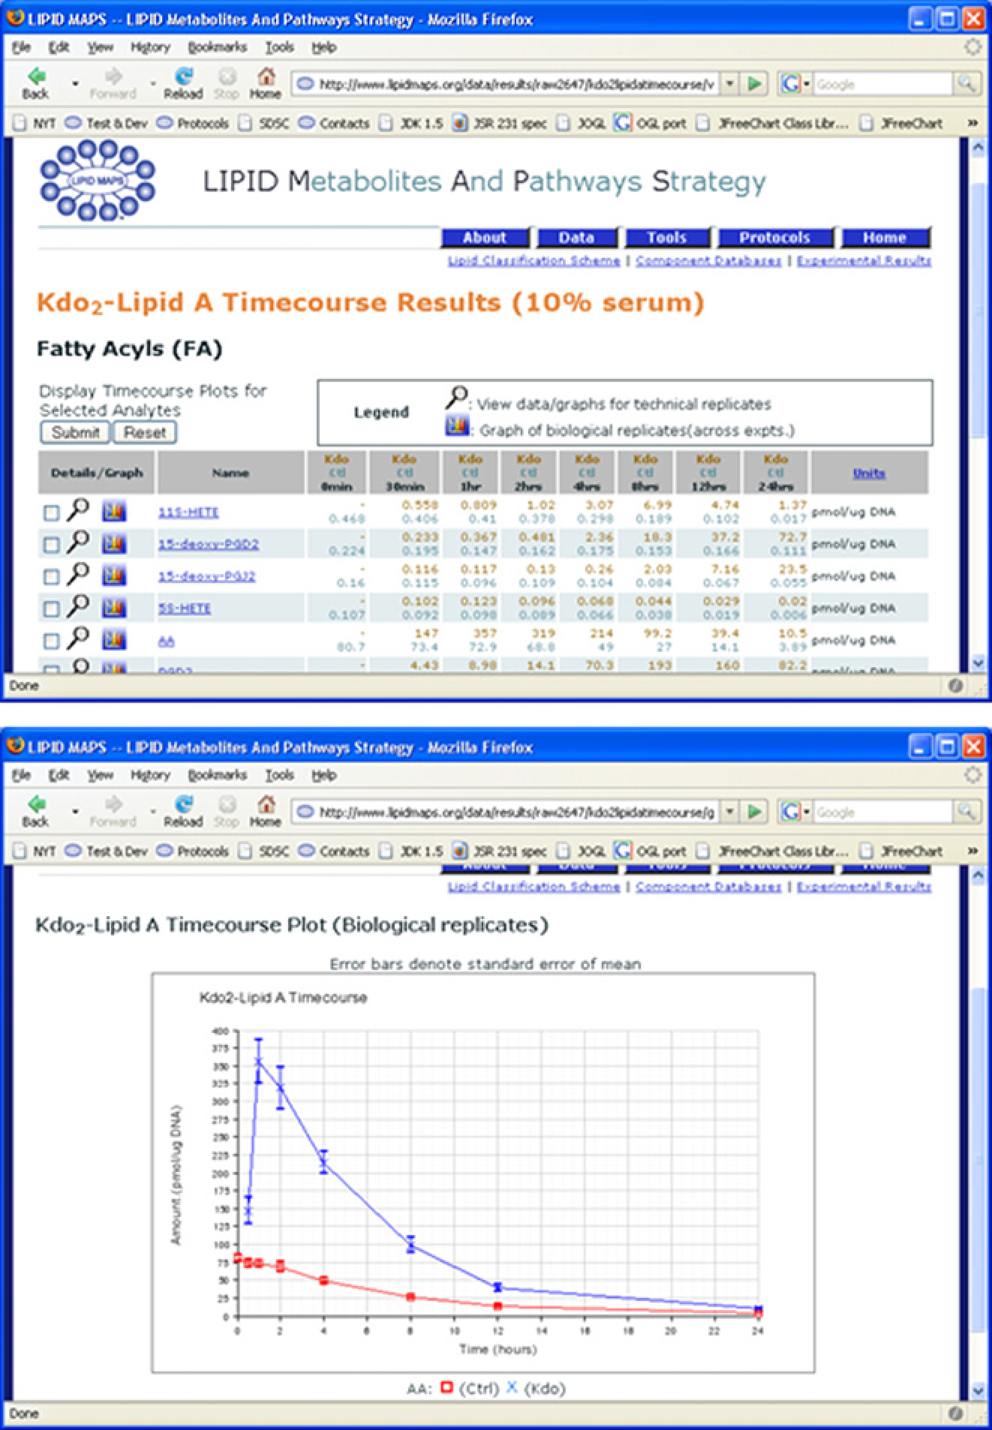The height and width of the screenshot is (1430, 992).
Task: Tick the checkbox for 11S-HETE
Action: (x=51, y=512)
